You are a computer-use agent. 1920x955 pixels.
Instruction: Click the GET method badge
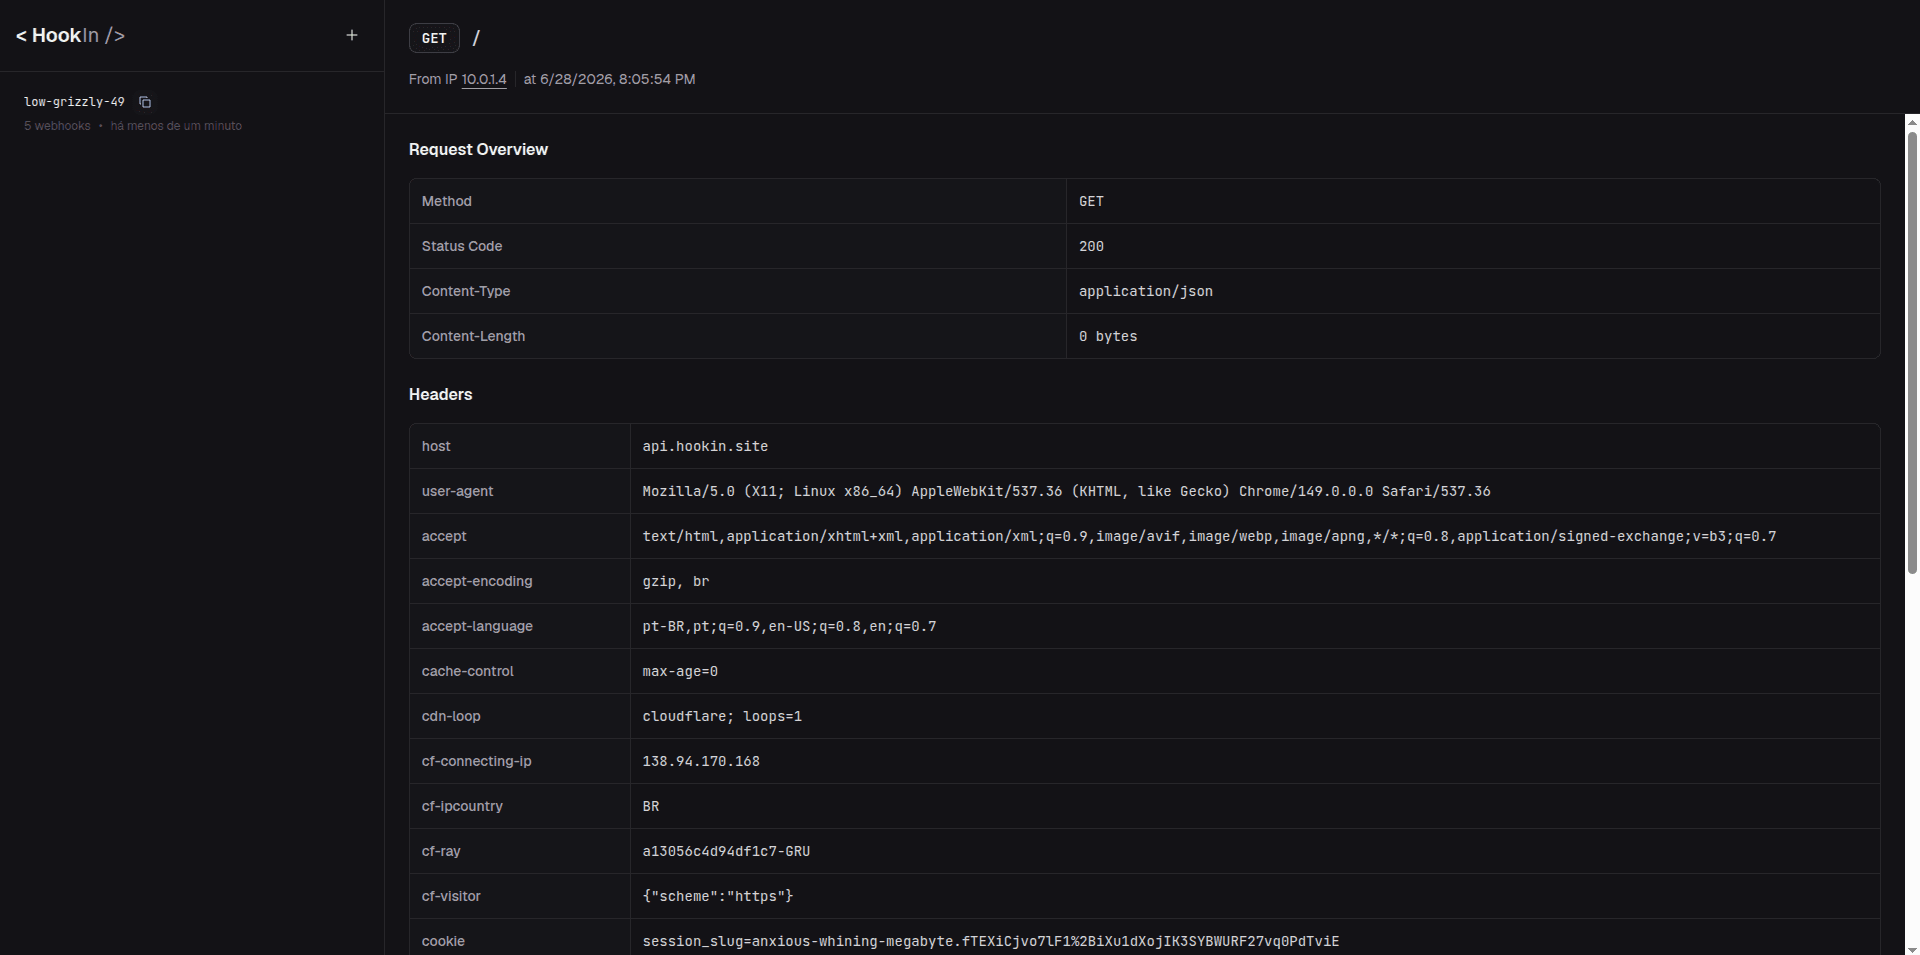434,38
